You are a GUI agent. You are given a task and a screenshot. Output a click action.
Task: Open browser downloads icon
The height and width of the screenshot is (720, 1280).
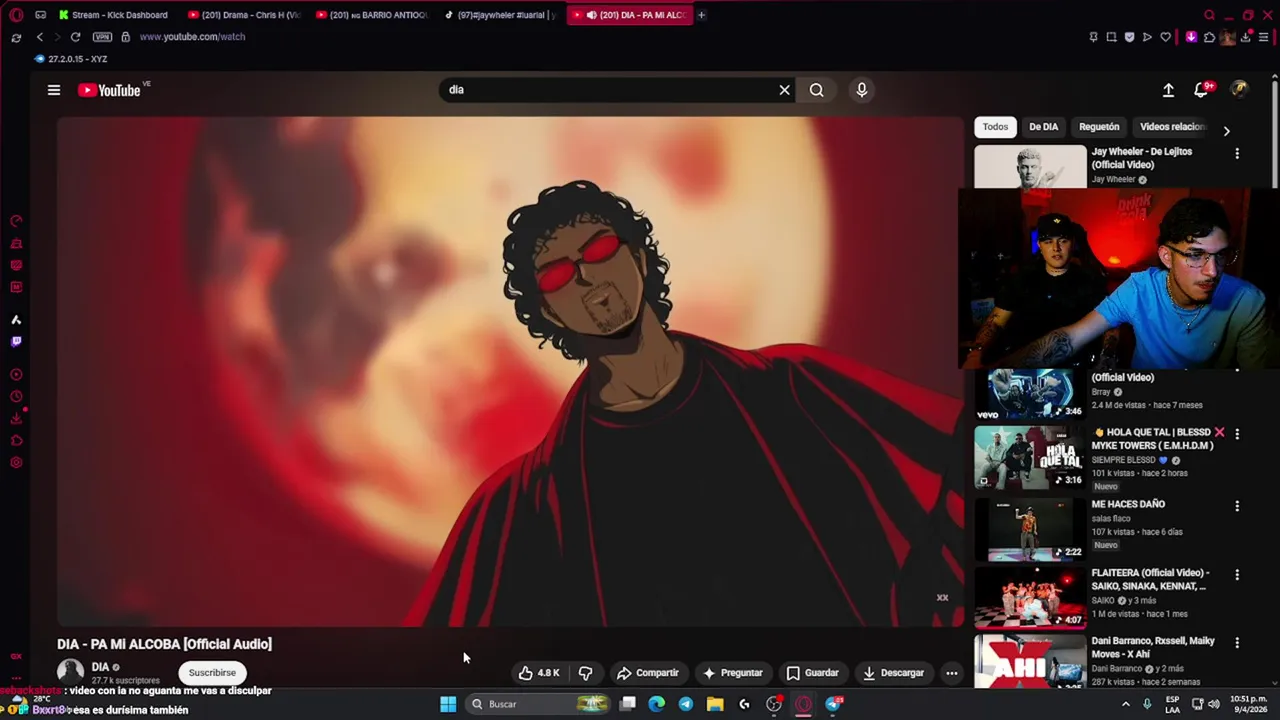[1246, 37]
